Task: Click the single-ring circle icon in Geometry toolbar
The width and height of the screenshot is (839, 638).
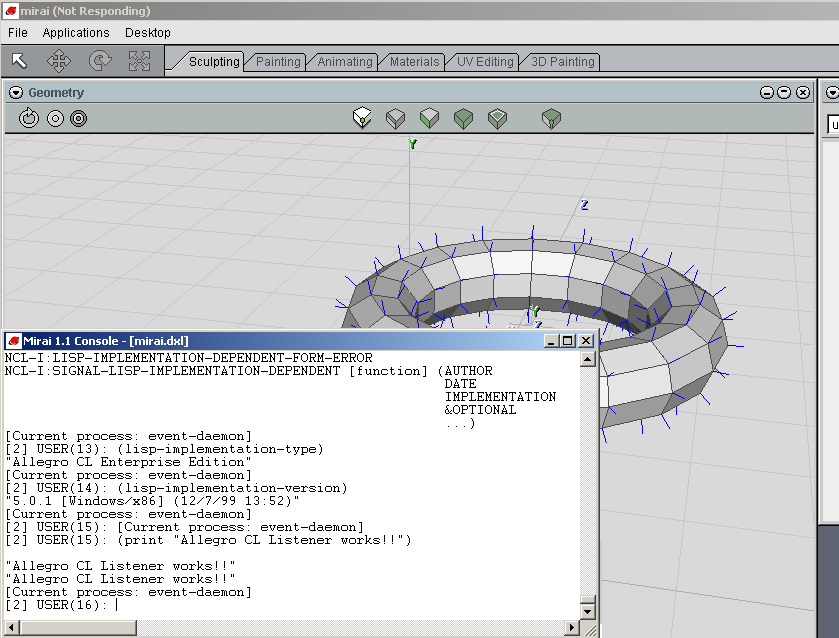Action: [55, 118]
